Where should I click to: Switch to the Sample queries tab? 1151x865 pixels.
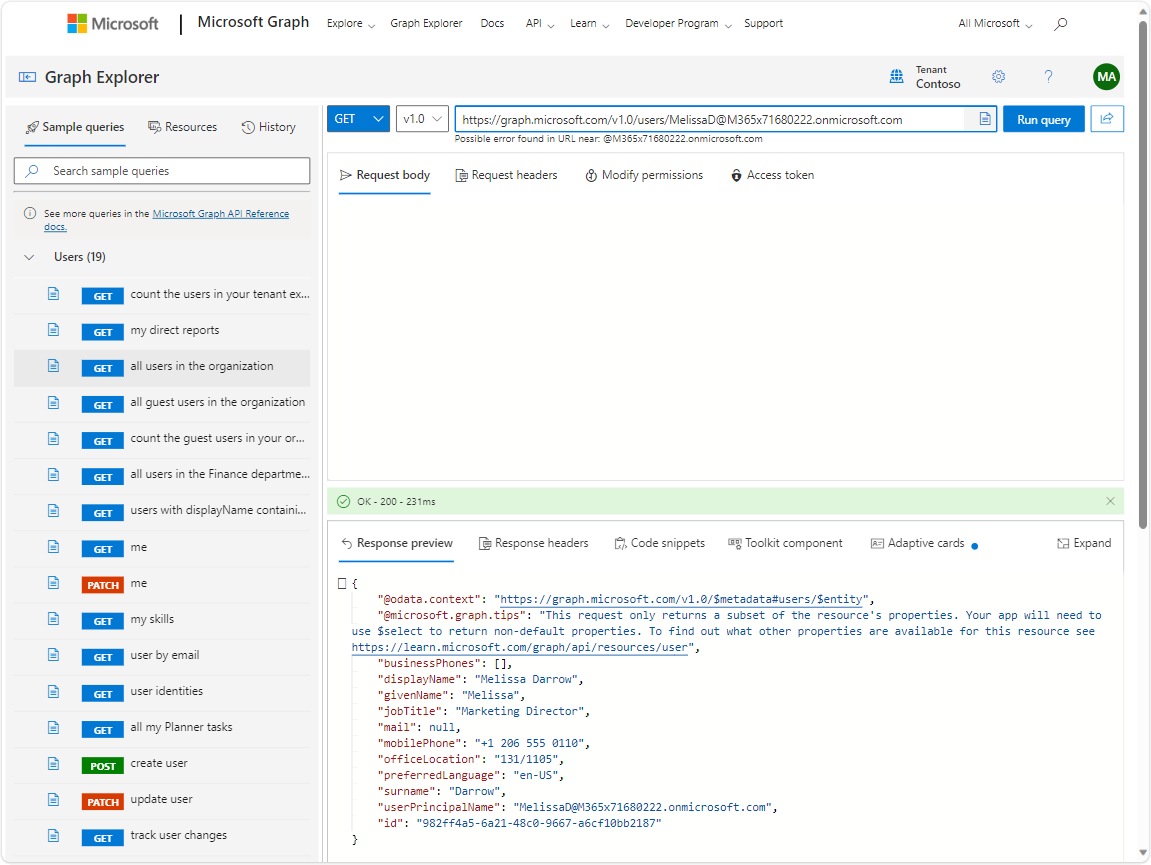tap(75, 127)
